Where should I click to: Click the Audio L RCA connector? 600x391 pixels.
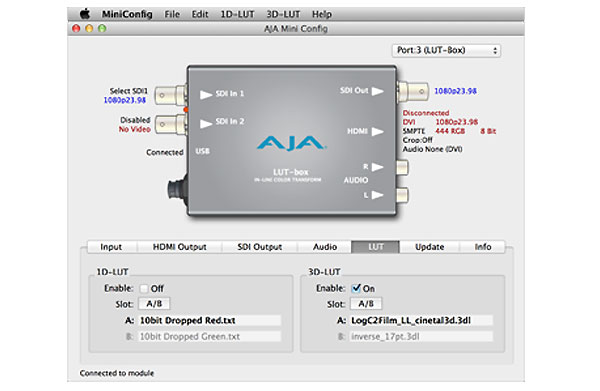pyautogui.click(x=403, y=196)
